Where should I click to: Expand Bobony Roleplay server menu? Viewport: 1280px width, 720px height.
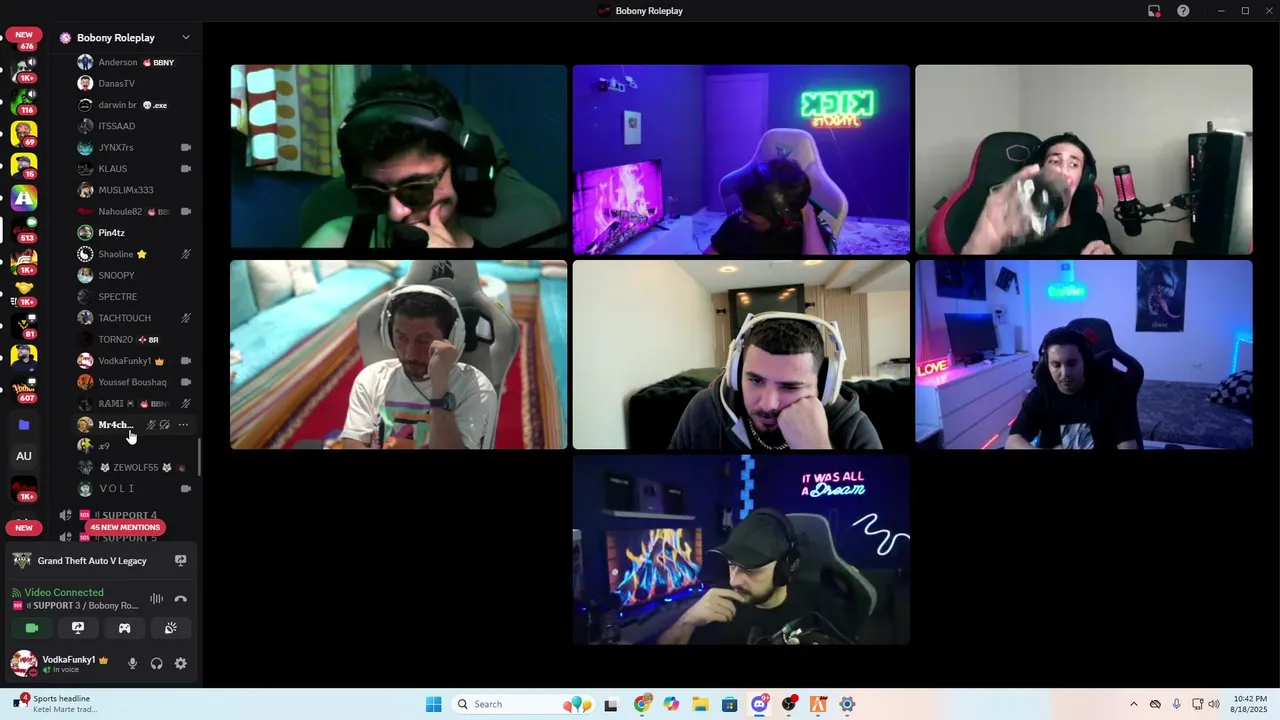point(185,37)
